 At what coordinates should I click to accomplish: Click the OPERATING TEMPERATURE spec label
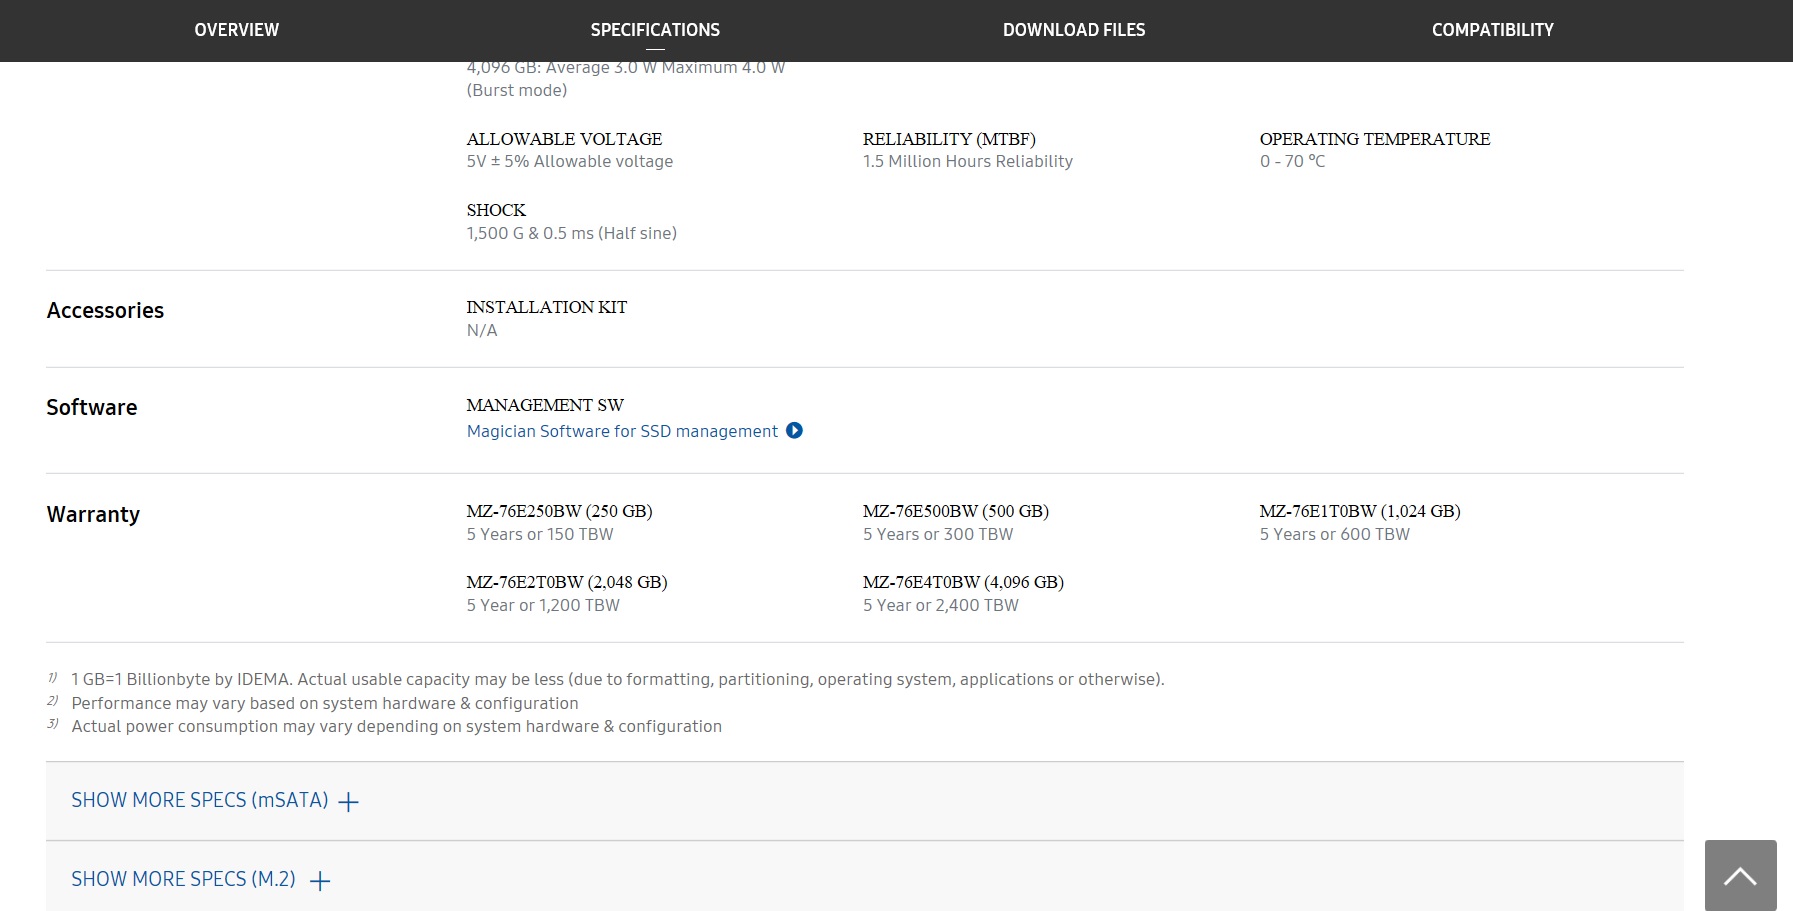(x=1374, y=139)
